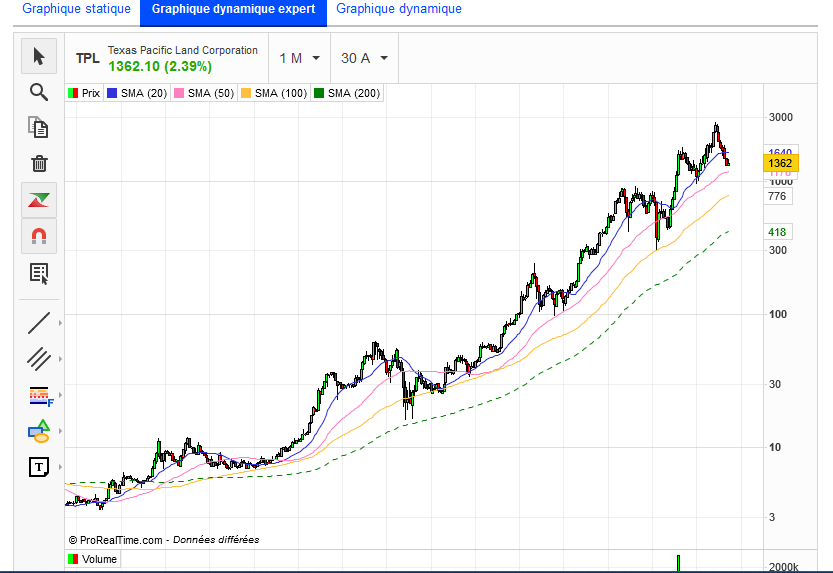Screen dimensions: 833x573
Task: Expand shapes tool options arrow
Action: click(60, 431)
